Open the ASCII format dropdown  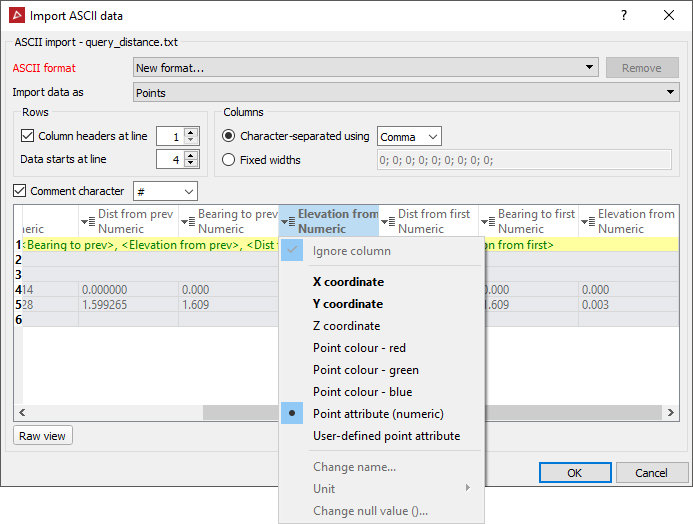[365, 68]
